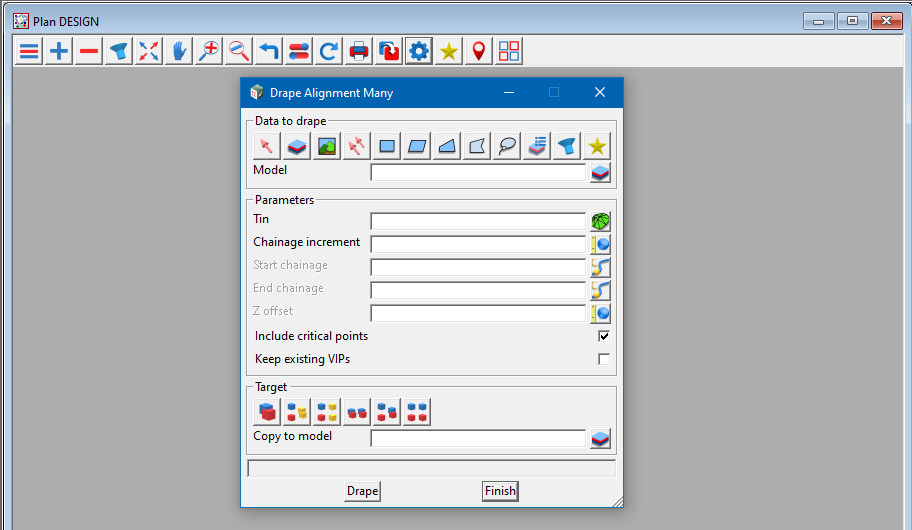The image size is (912, 530).
Task: Click the red printer icon
Action: pos(359,51)
